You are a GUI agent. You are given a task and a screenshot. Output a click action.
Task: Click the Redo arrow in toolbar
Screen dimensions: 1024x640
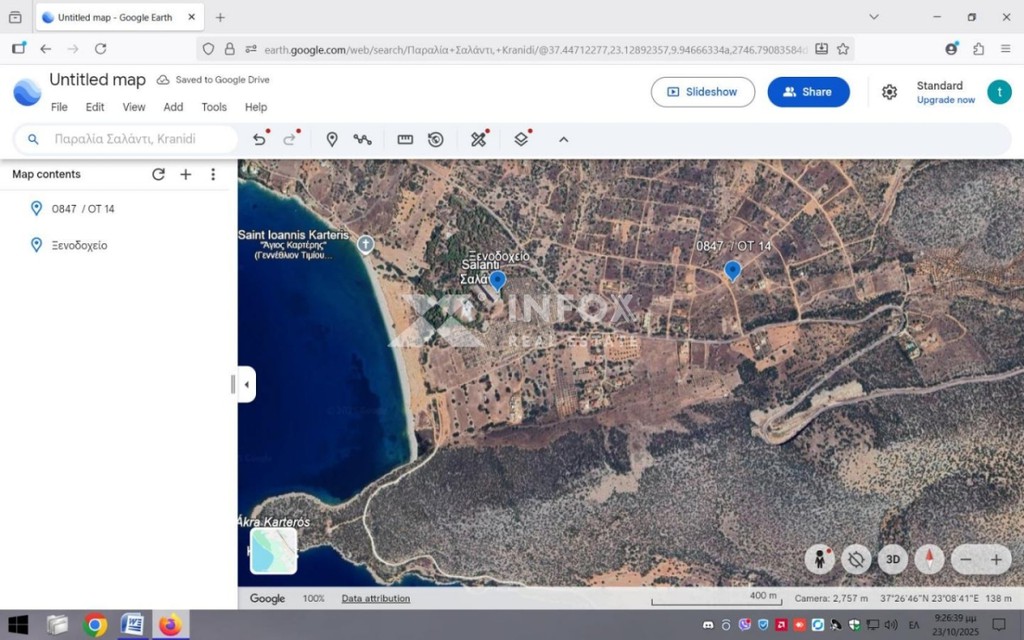point(289,139)
